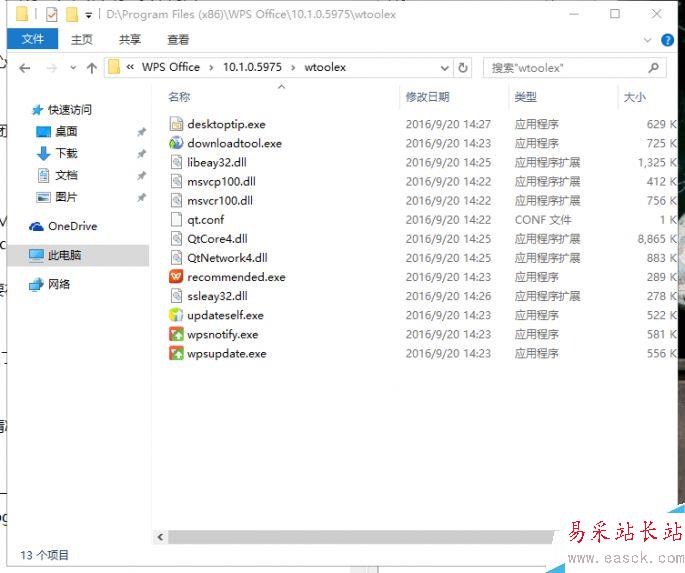Switch to the 共享 ribbon tab
Image resolution: width=685 pixels, height=573 pixels.
coord(130,40)
